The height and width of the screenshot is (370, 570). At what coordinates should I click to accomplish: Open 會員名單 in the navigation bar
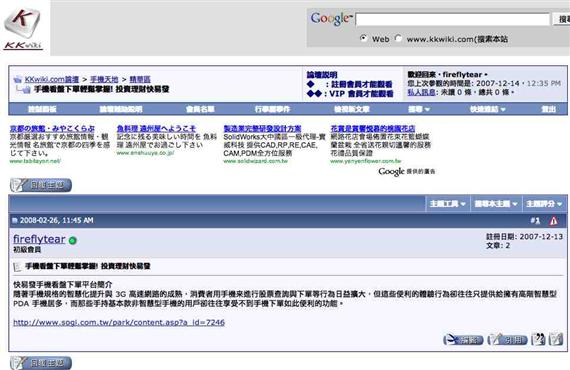[200, 109]
